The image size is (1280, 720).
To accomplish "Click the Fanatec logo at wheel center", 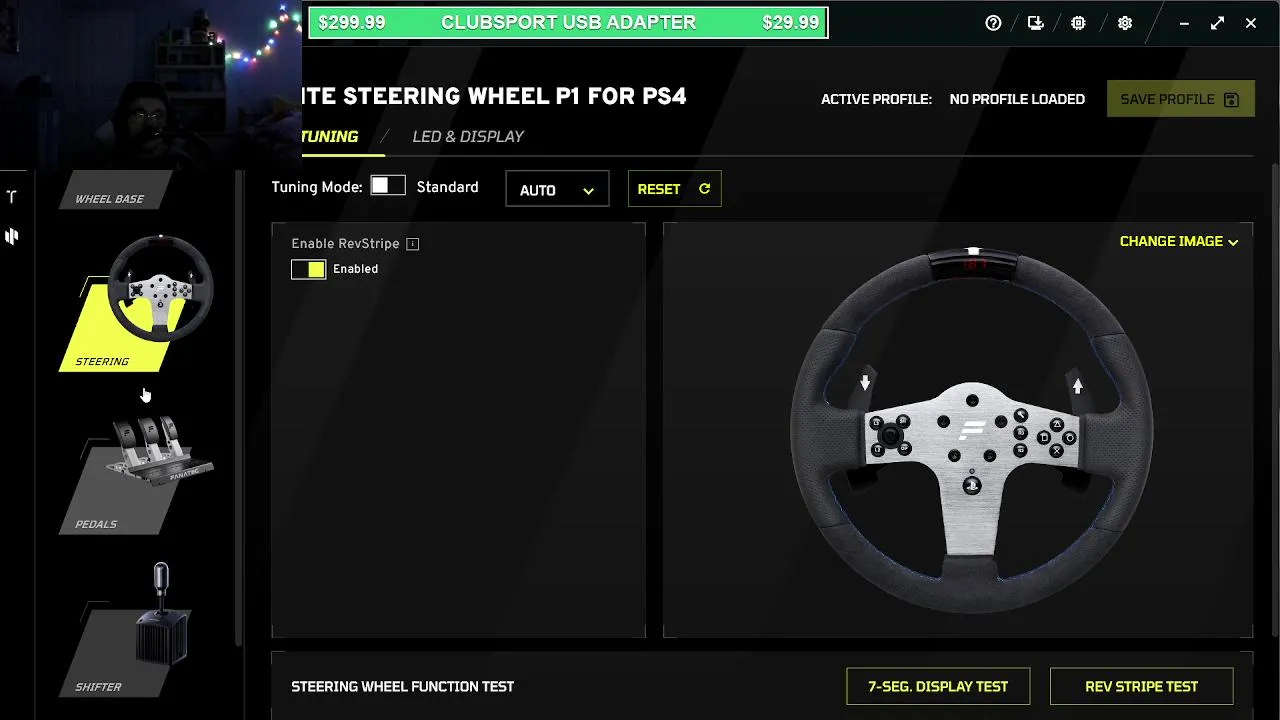I will [972, 430].
